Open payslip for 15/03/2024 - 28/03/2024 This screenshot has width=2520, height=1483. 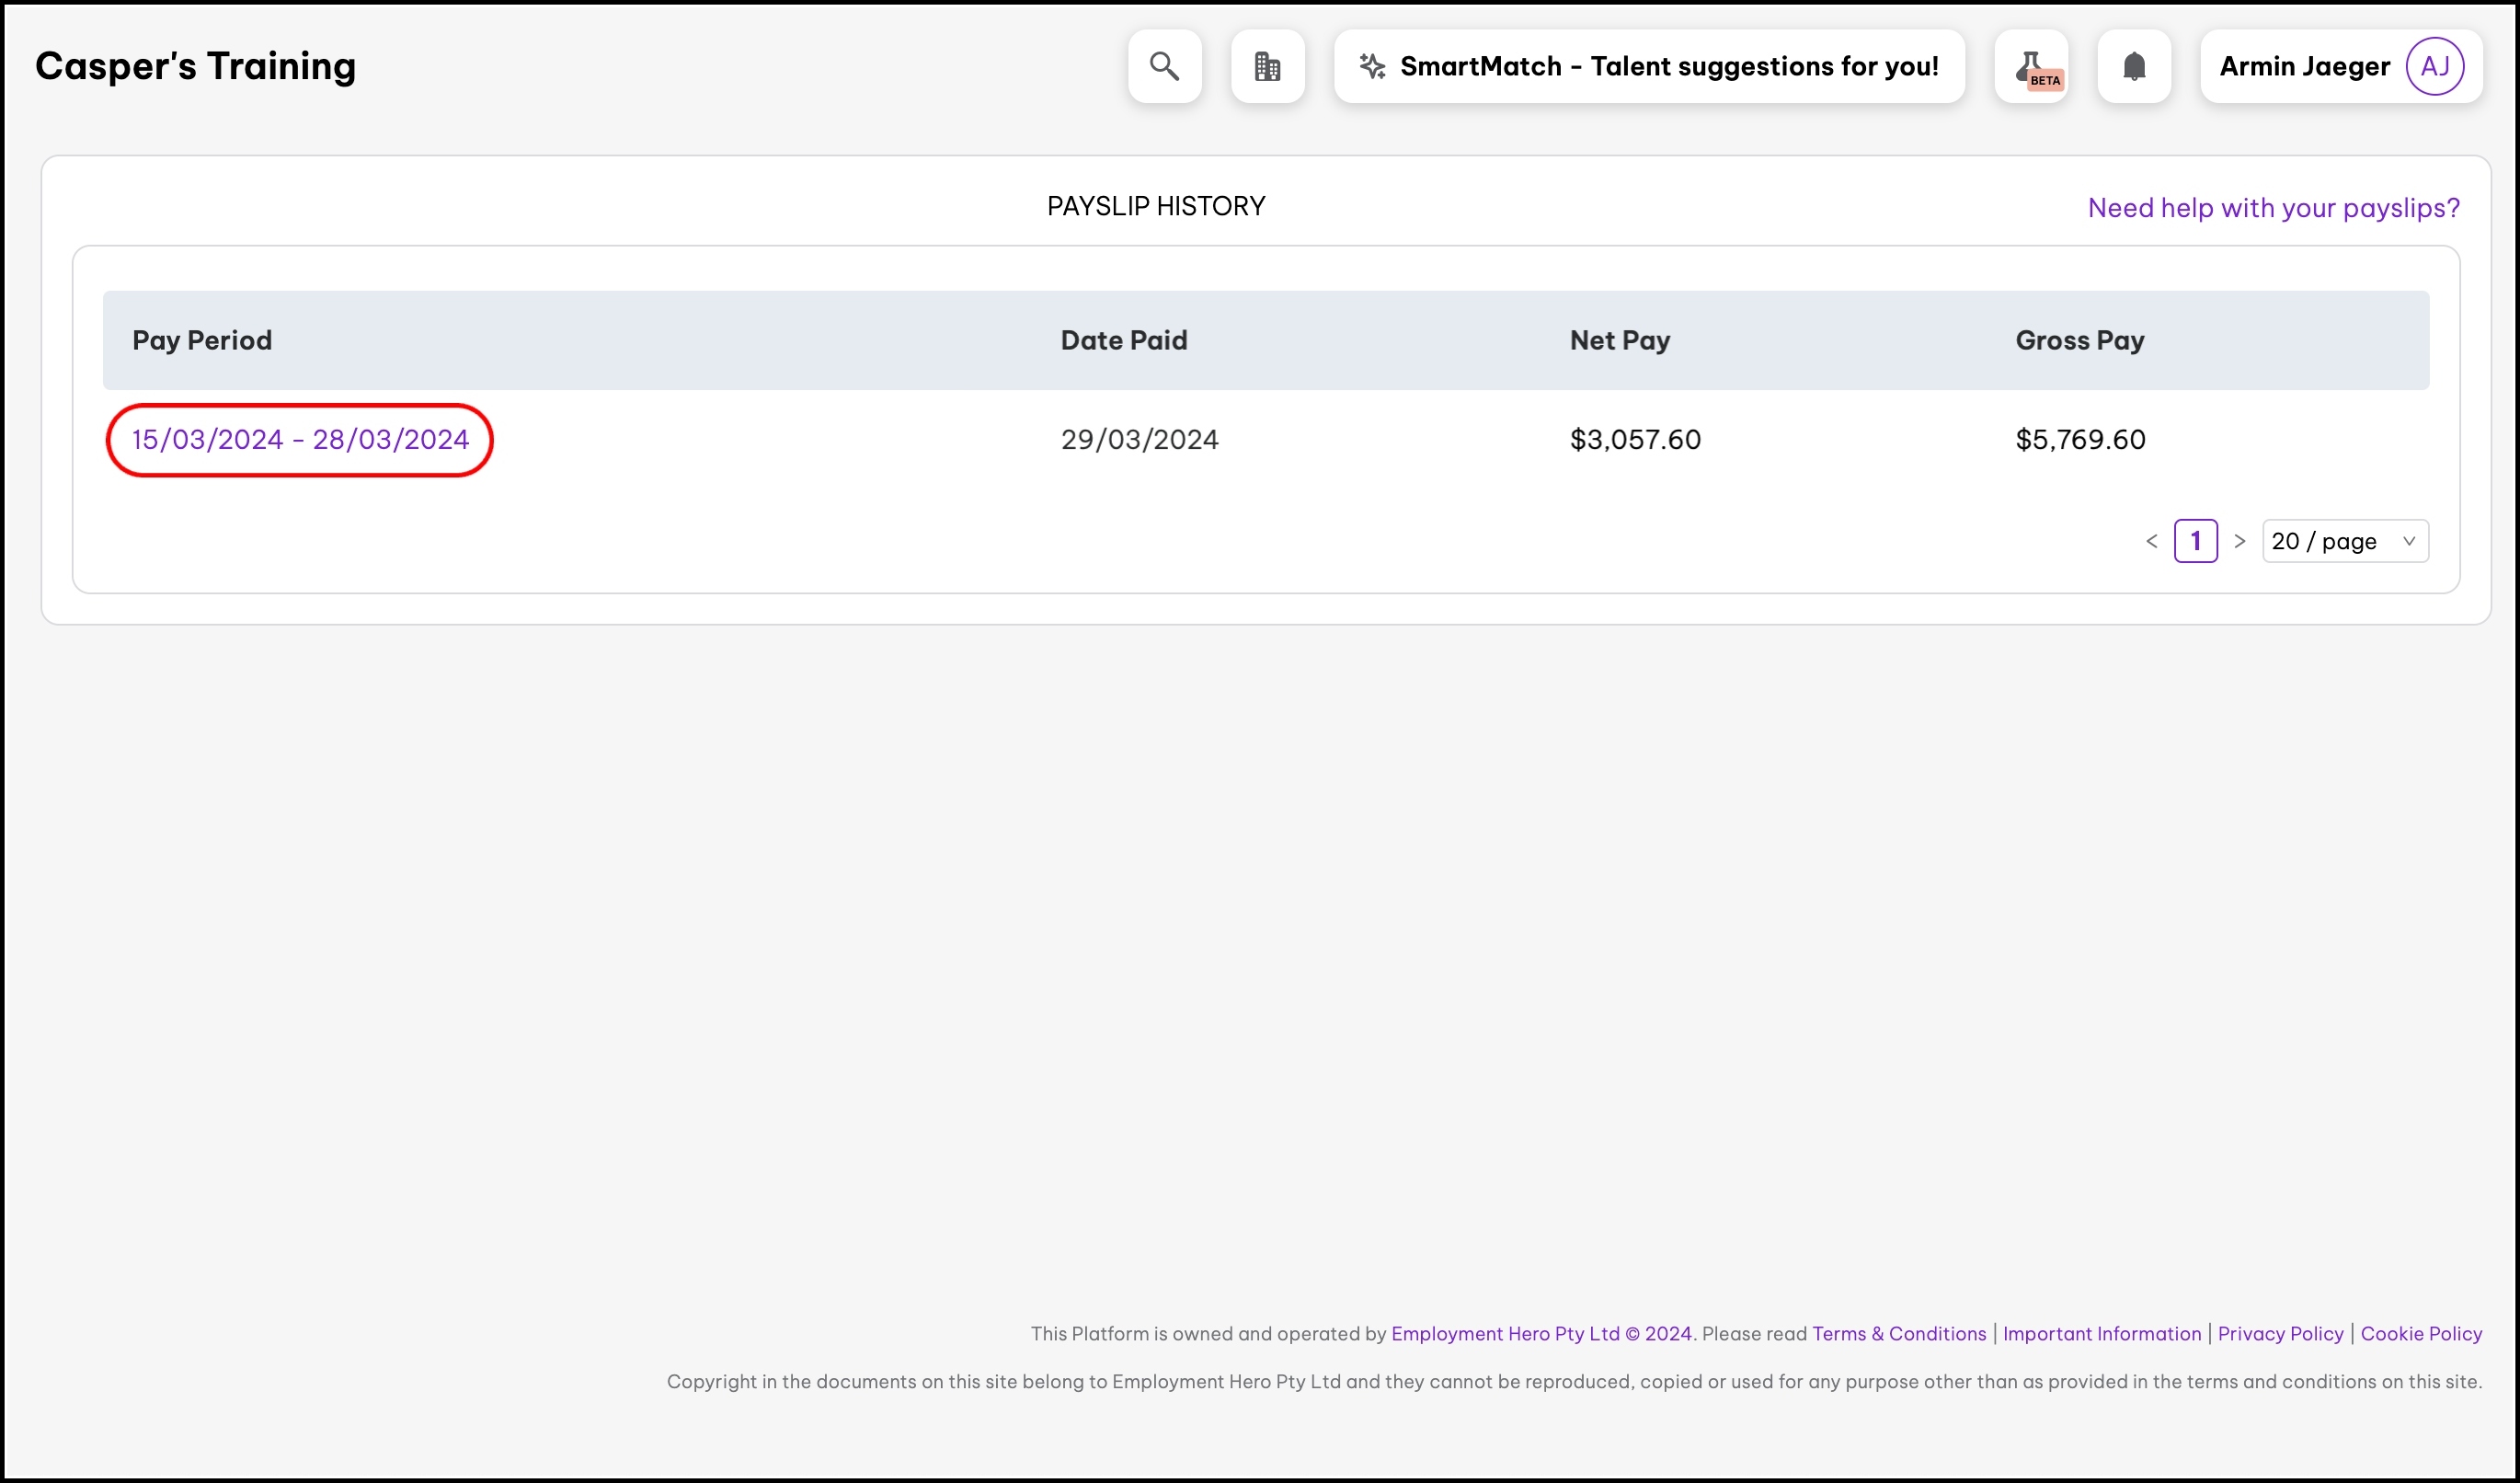(x=300, y=440)
